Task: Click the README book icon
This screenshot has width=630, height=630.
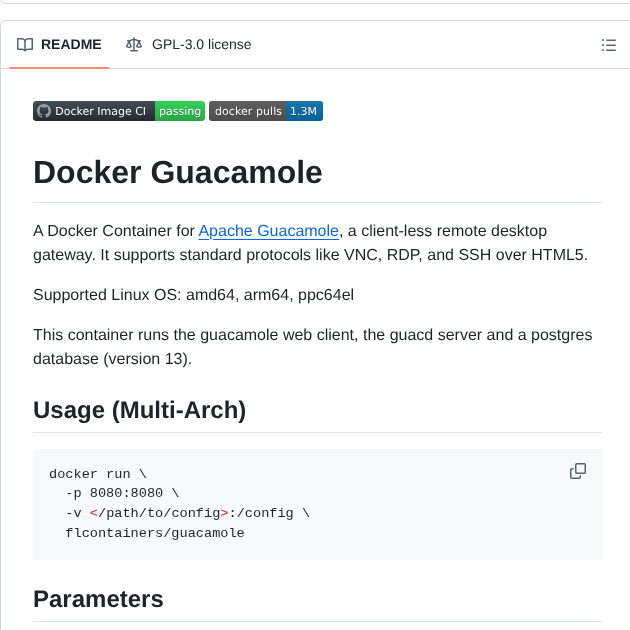Action: point(25,45)
